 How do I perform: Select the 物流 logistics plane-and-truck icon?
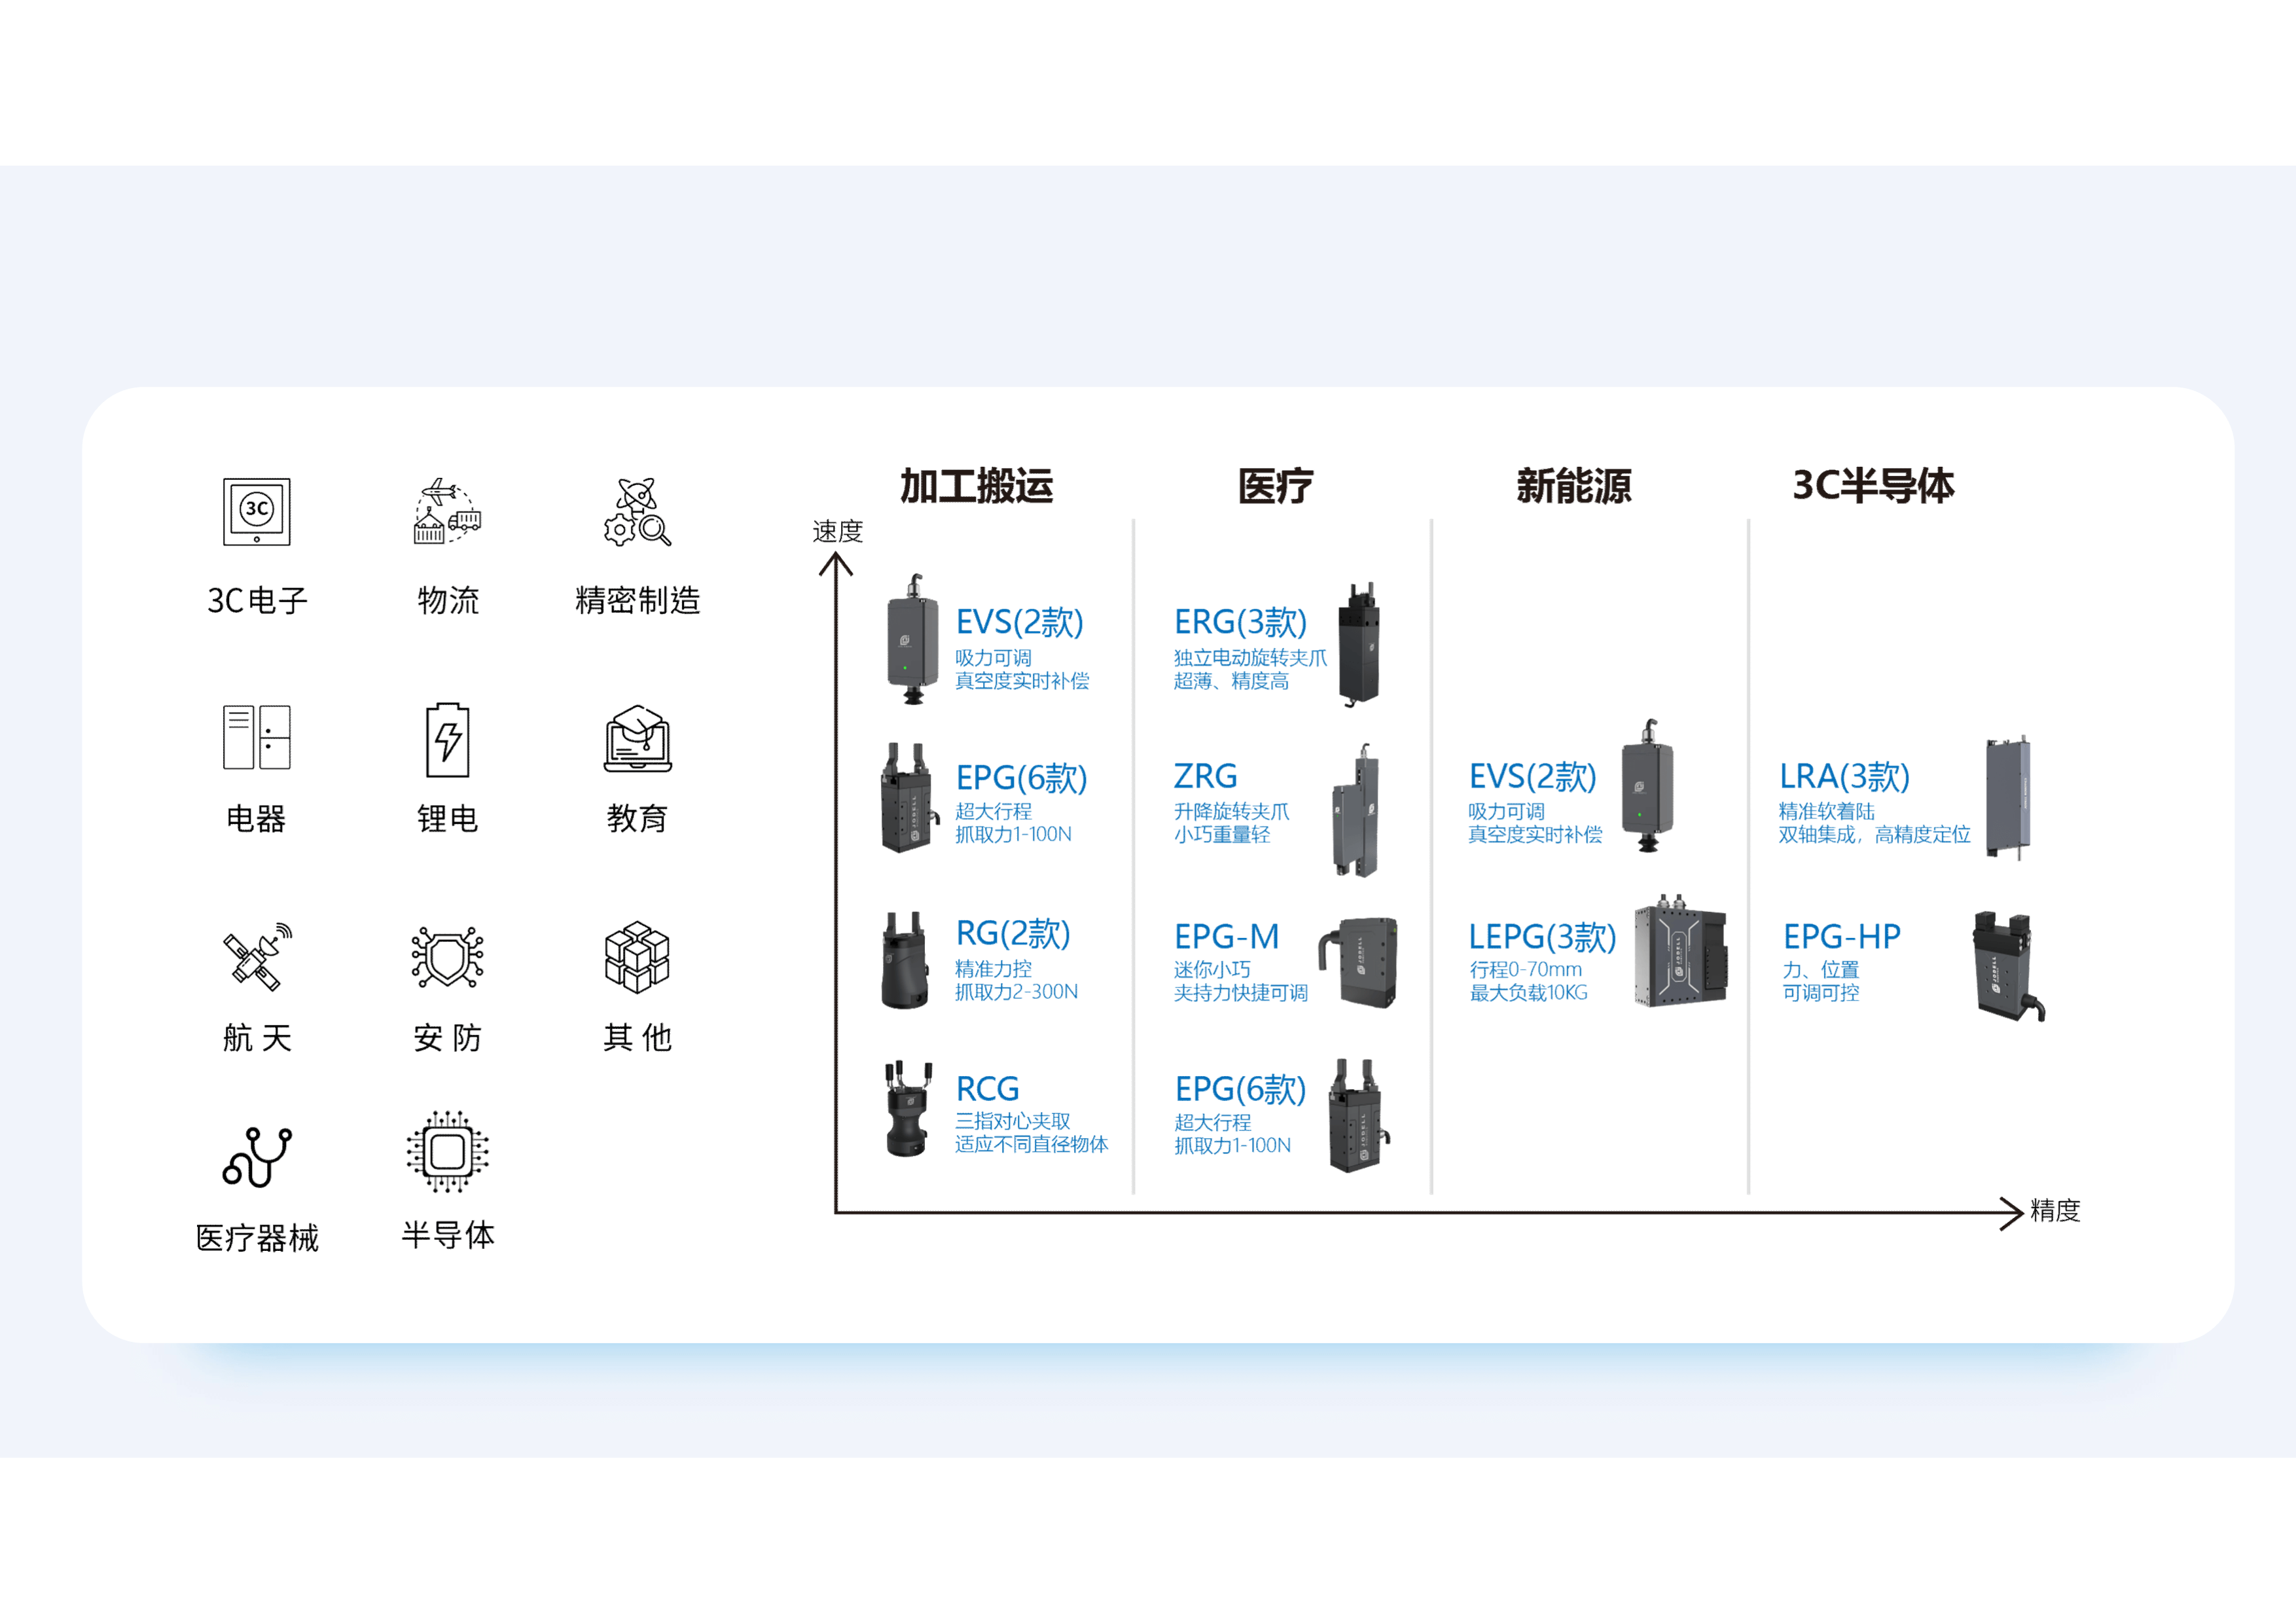448,511
